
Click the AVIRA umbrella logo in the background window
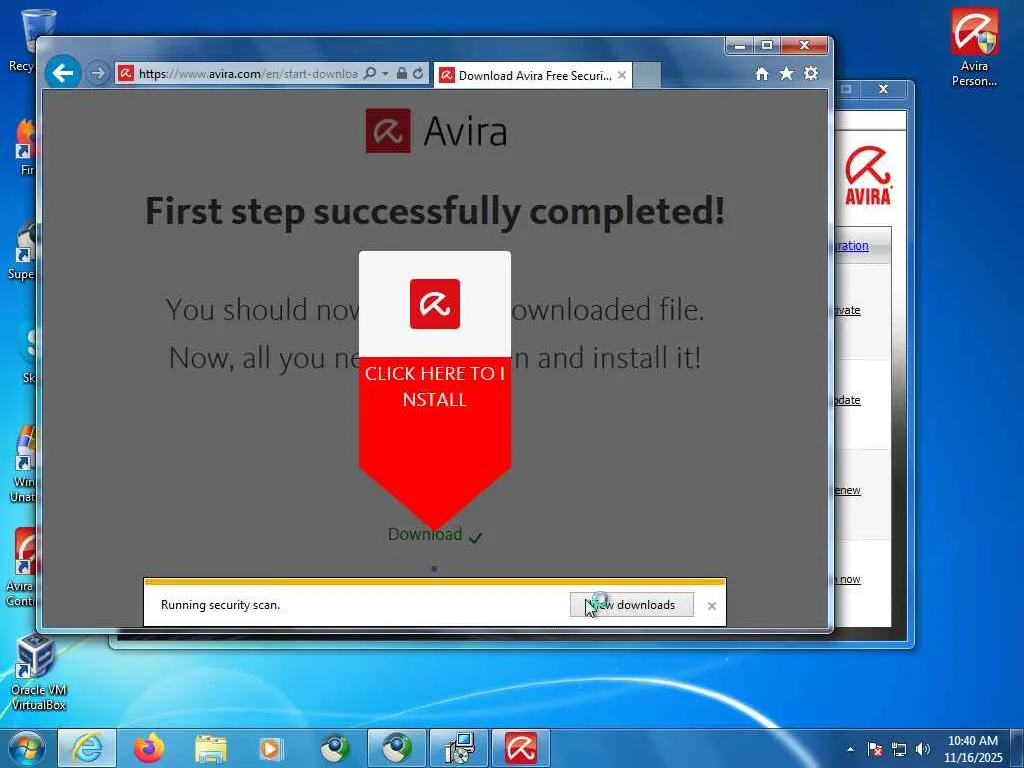coord(868,175)
